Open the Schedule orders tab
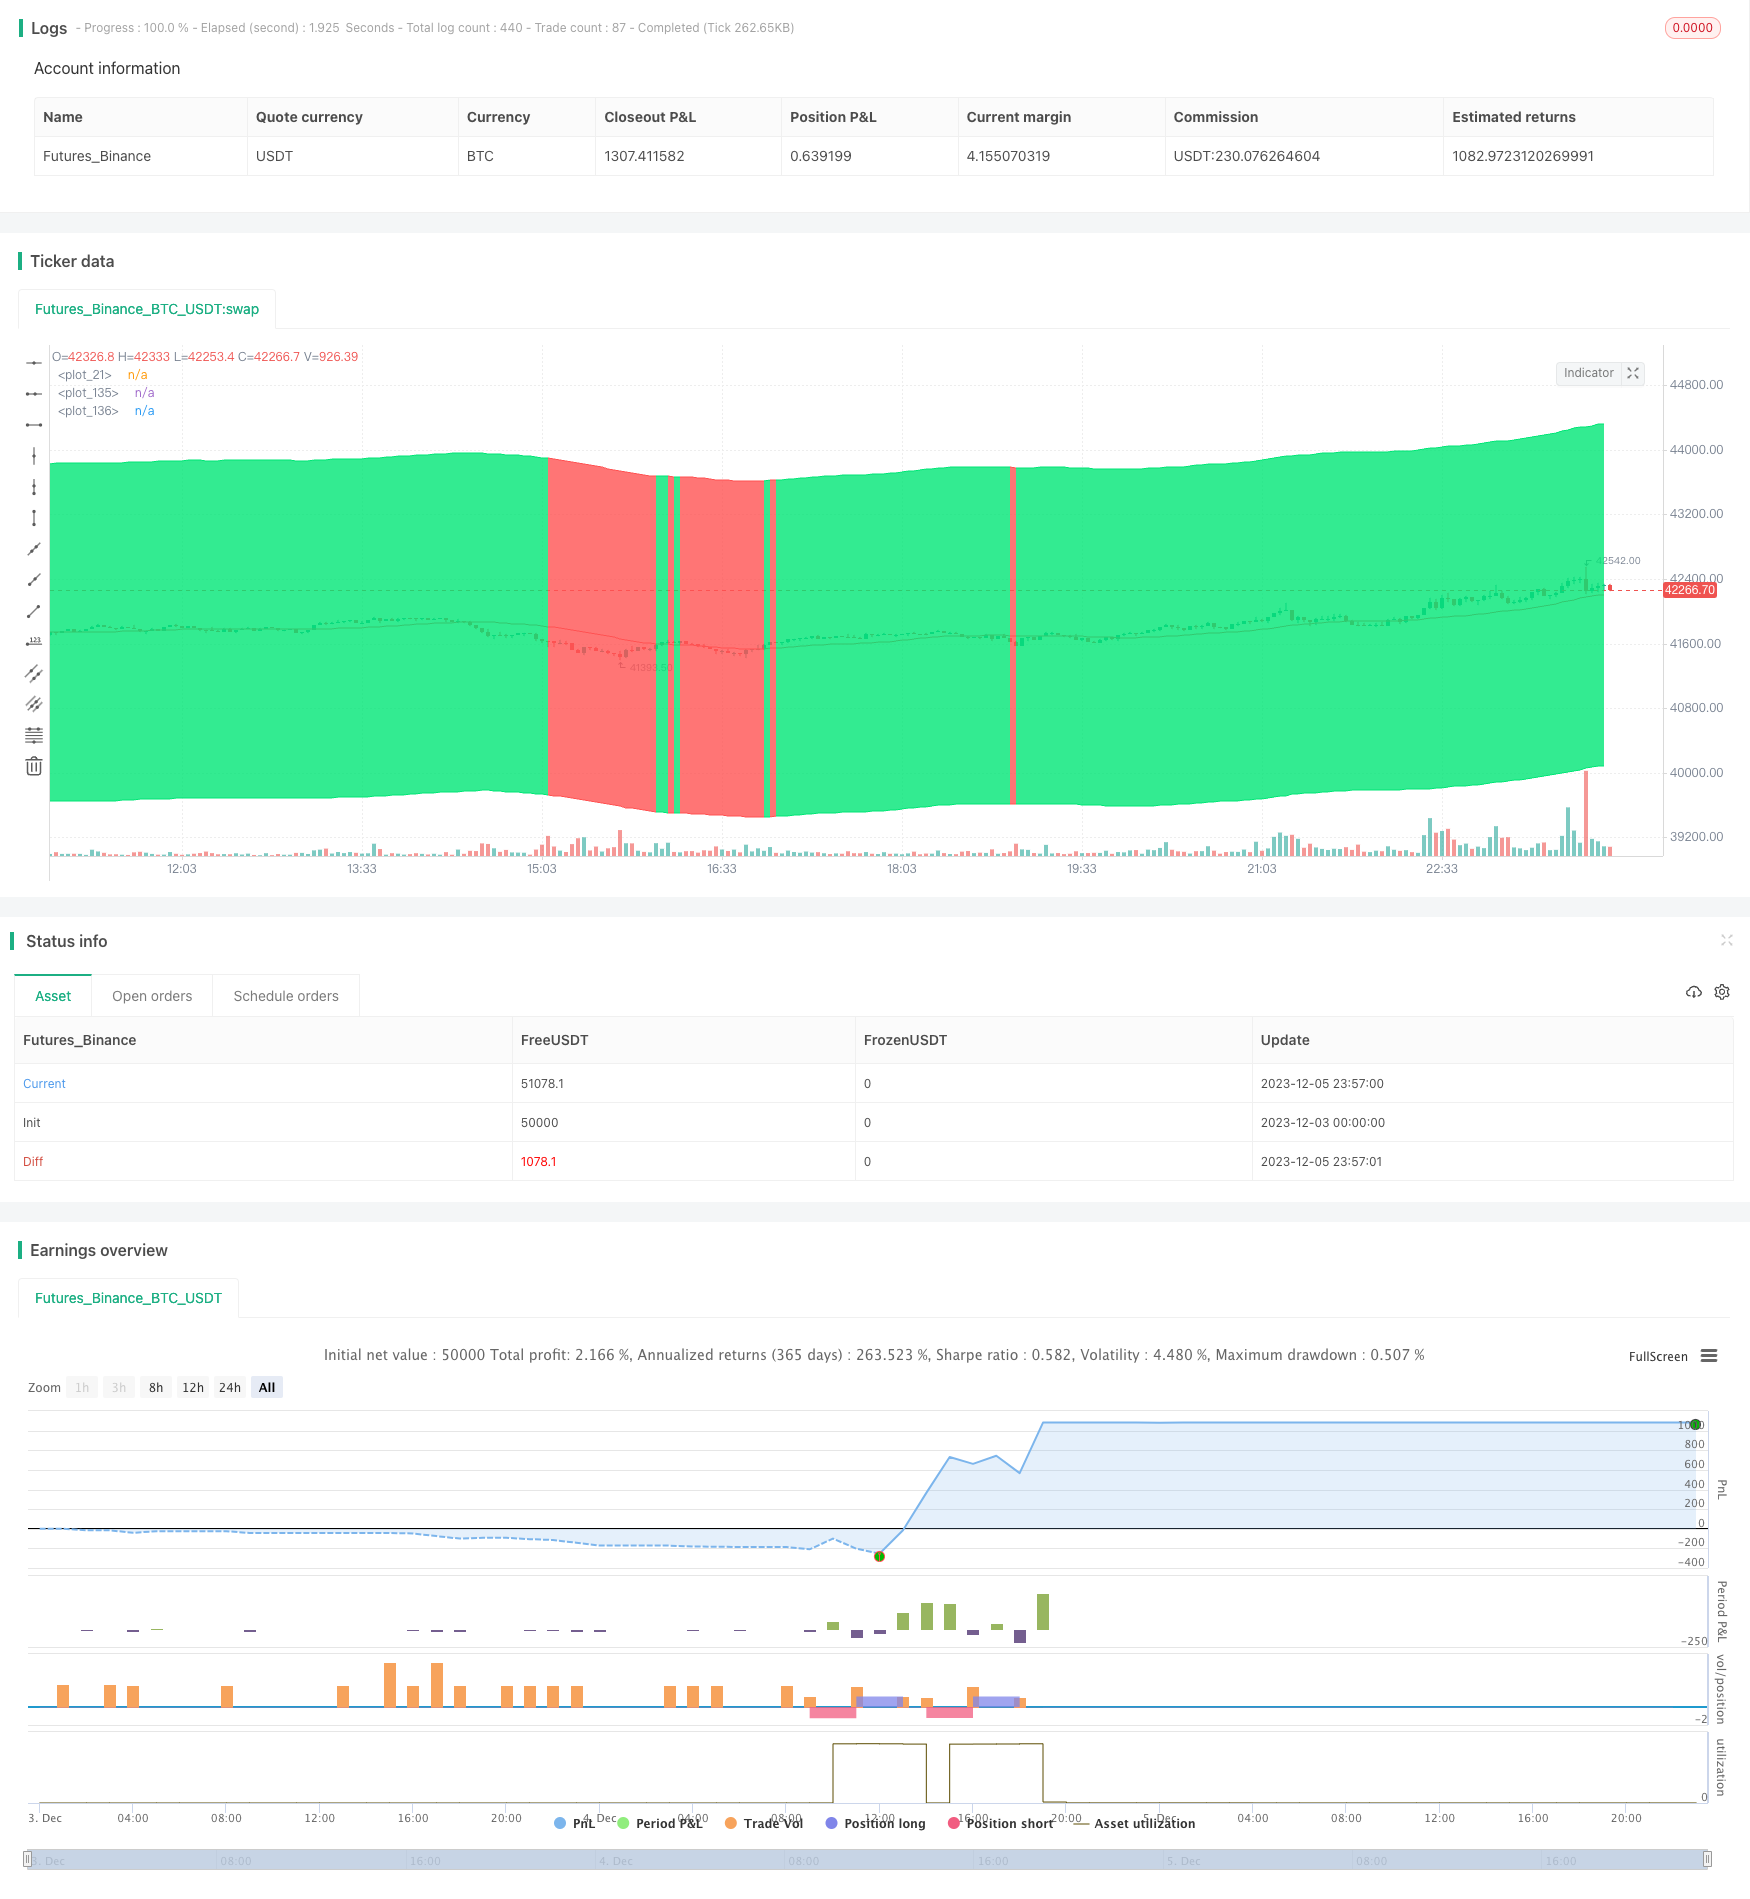Image resolution: width=1750 pixels, height=1899 pixels. point(286,996)
